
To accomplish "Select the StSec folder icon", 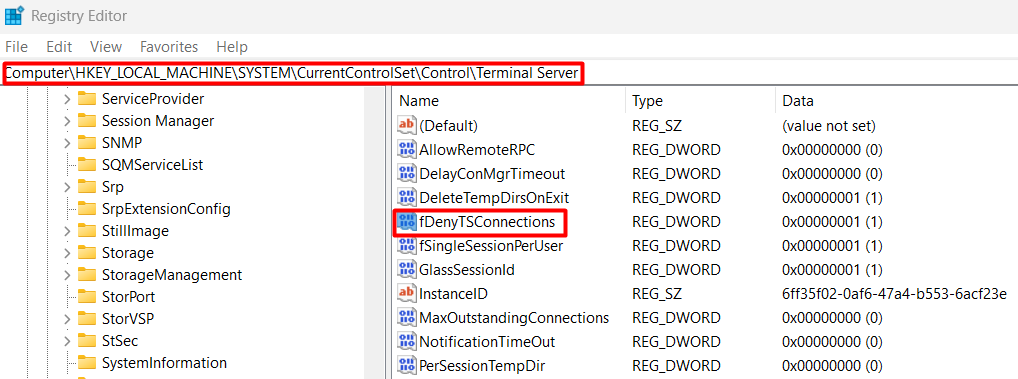I will coord(86,341).
